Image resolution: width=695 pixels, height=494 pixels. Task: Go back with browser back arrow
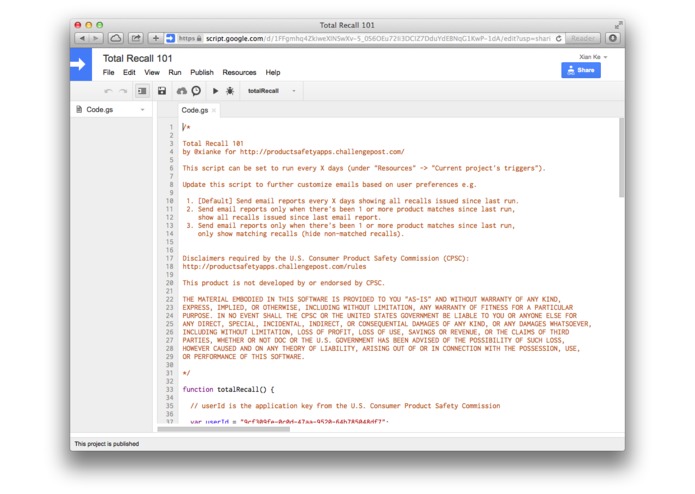click(82, 39)
